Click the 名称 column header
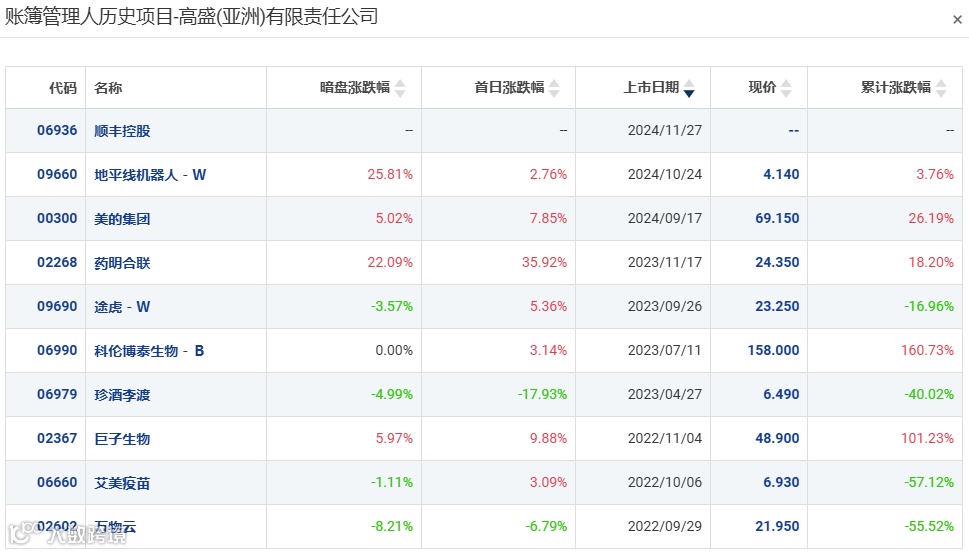 pos(108,88)
